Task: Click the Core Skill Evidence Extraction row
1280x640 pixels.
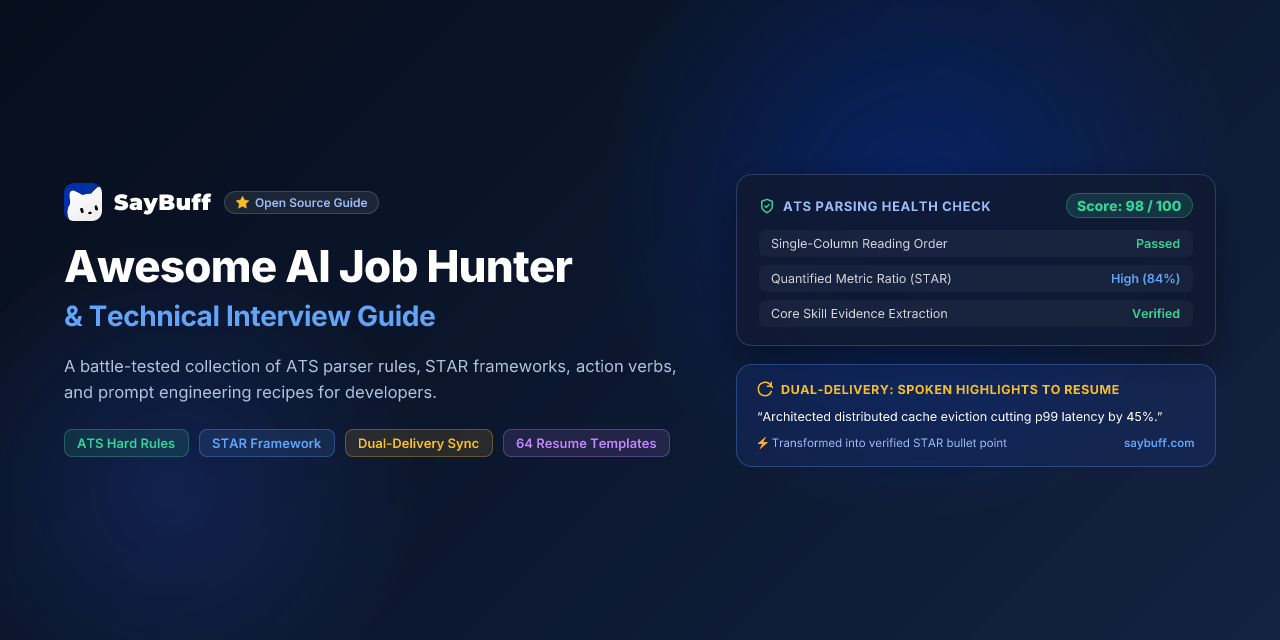Action: (975, 314)
